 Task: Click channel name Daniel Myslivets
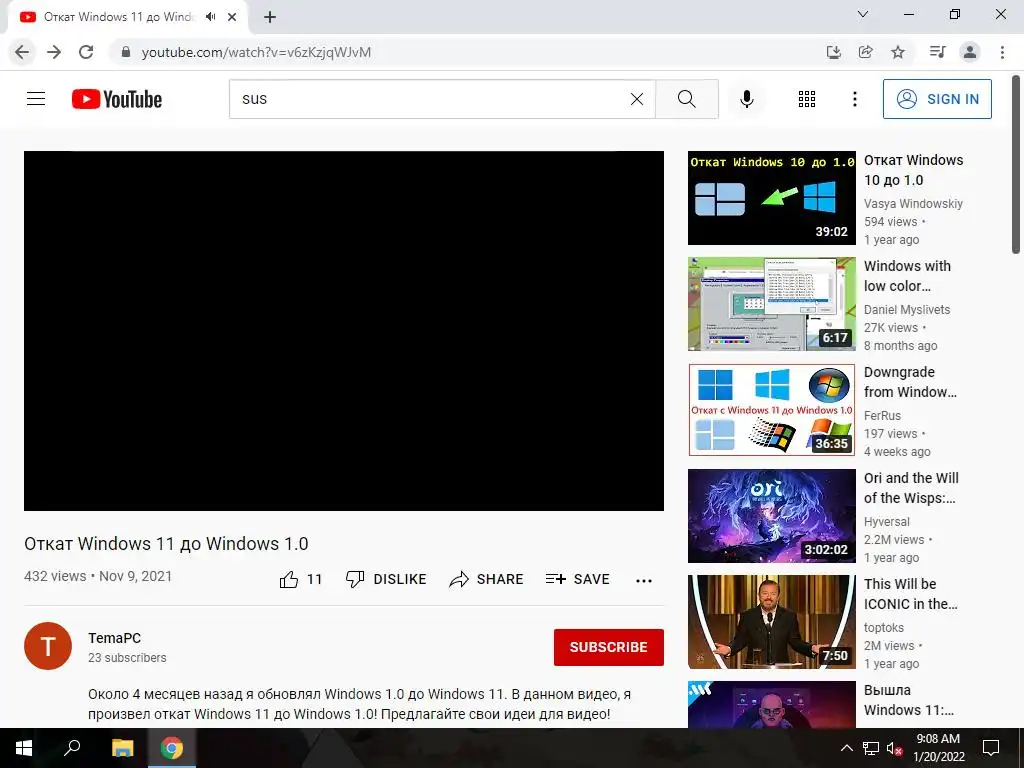(906, 310)
